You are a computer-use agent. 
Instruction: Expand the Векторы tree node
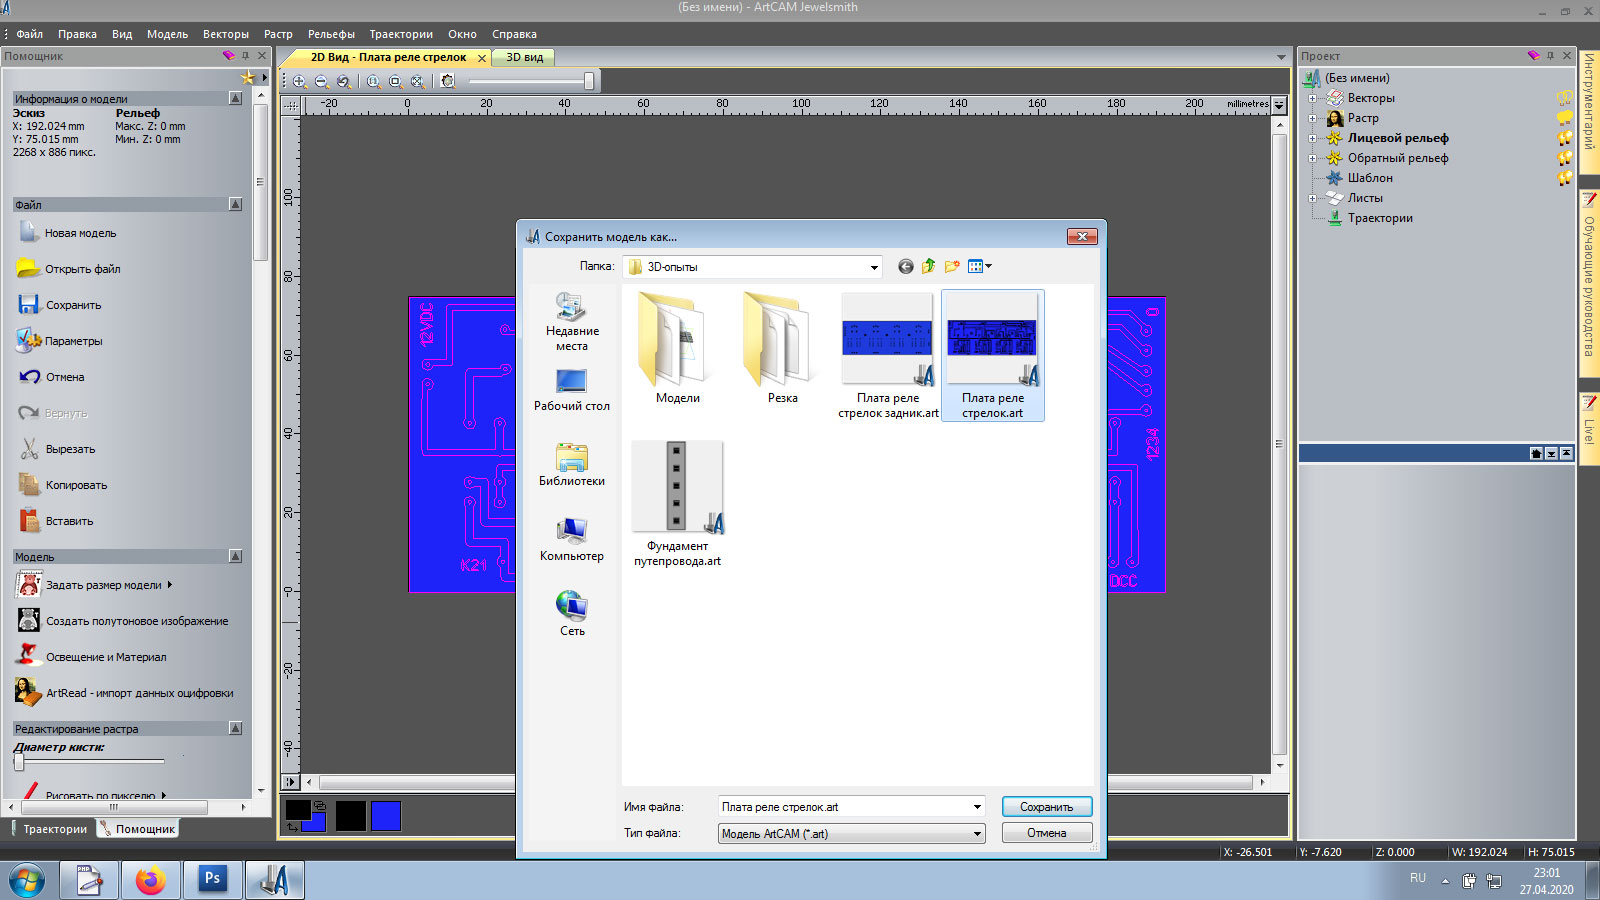click(1313, 98)
